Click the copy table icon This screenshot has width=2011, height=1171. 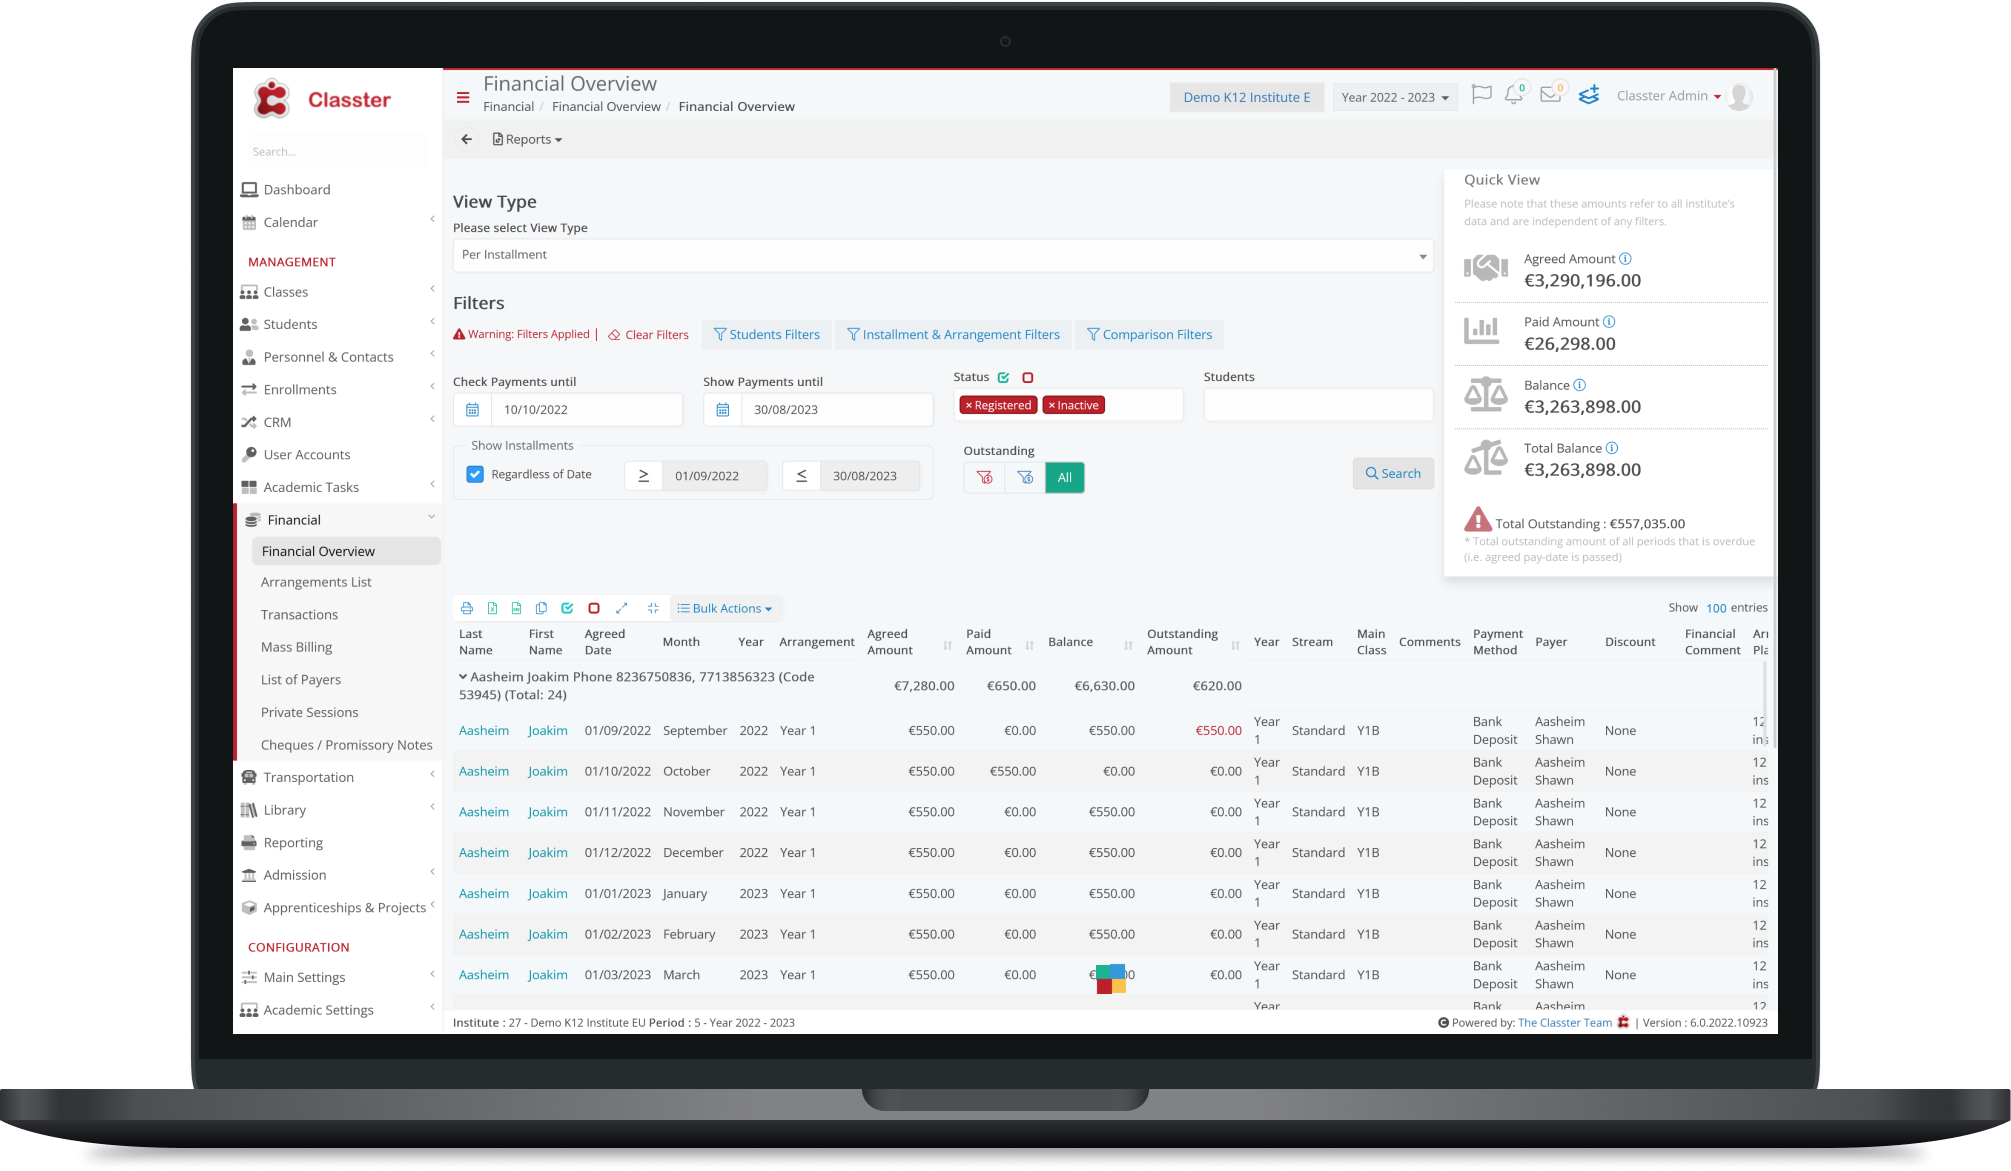pos(541,608)
